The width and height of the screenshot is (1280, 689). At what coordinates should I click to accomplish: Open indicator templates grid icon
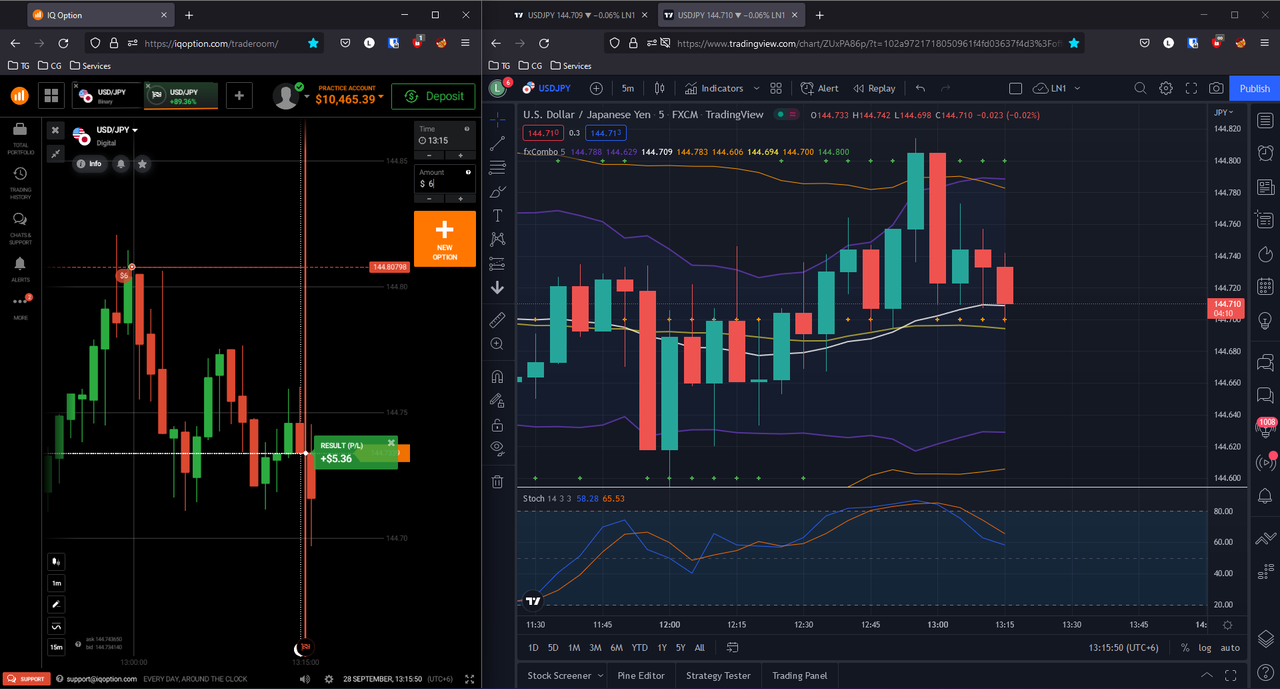[x=776, y=88]
